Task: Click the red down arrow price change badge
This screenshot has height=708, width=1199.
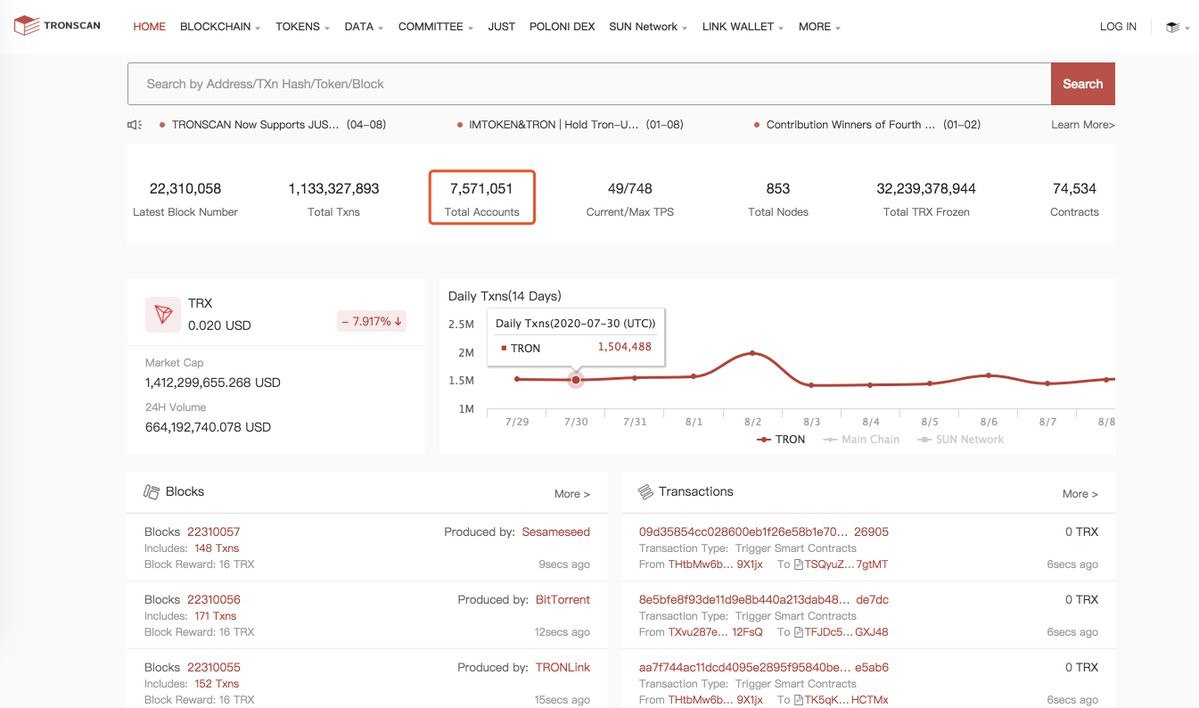Action: point(372,321)
